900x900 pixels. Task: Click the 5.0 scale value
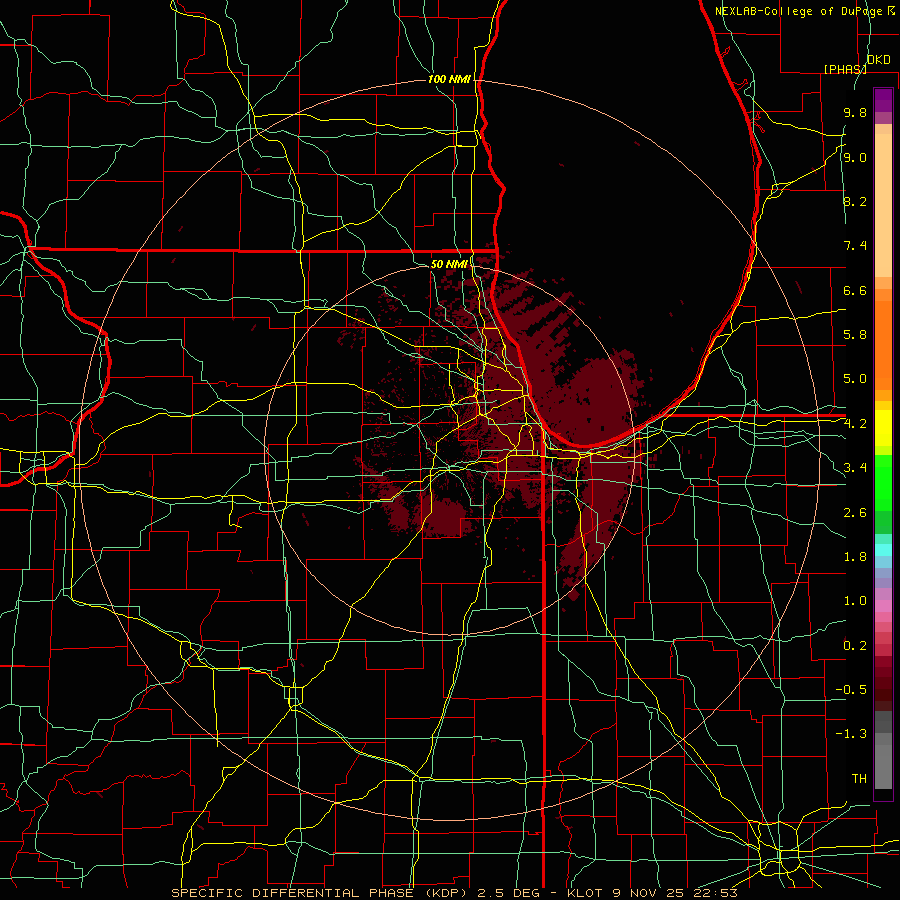(x=855, y=379)
